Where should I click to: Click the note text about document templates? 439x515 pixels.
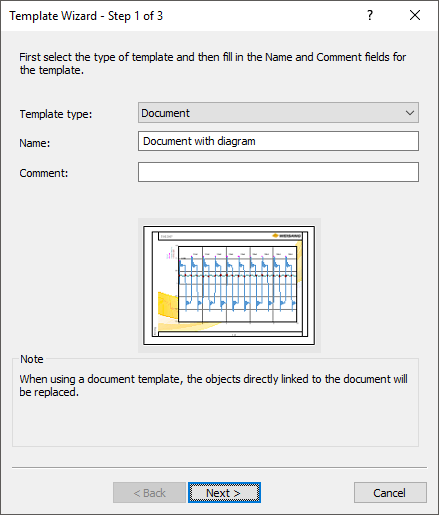pos(213,385)
